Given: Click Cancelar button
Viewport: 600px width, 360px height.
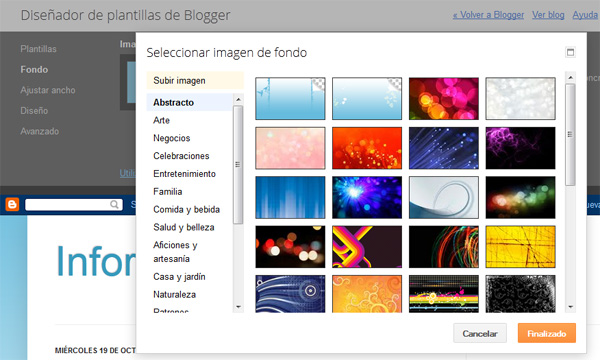Looking at the screenshot, I should (480, 333).
